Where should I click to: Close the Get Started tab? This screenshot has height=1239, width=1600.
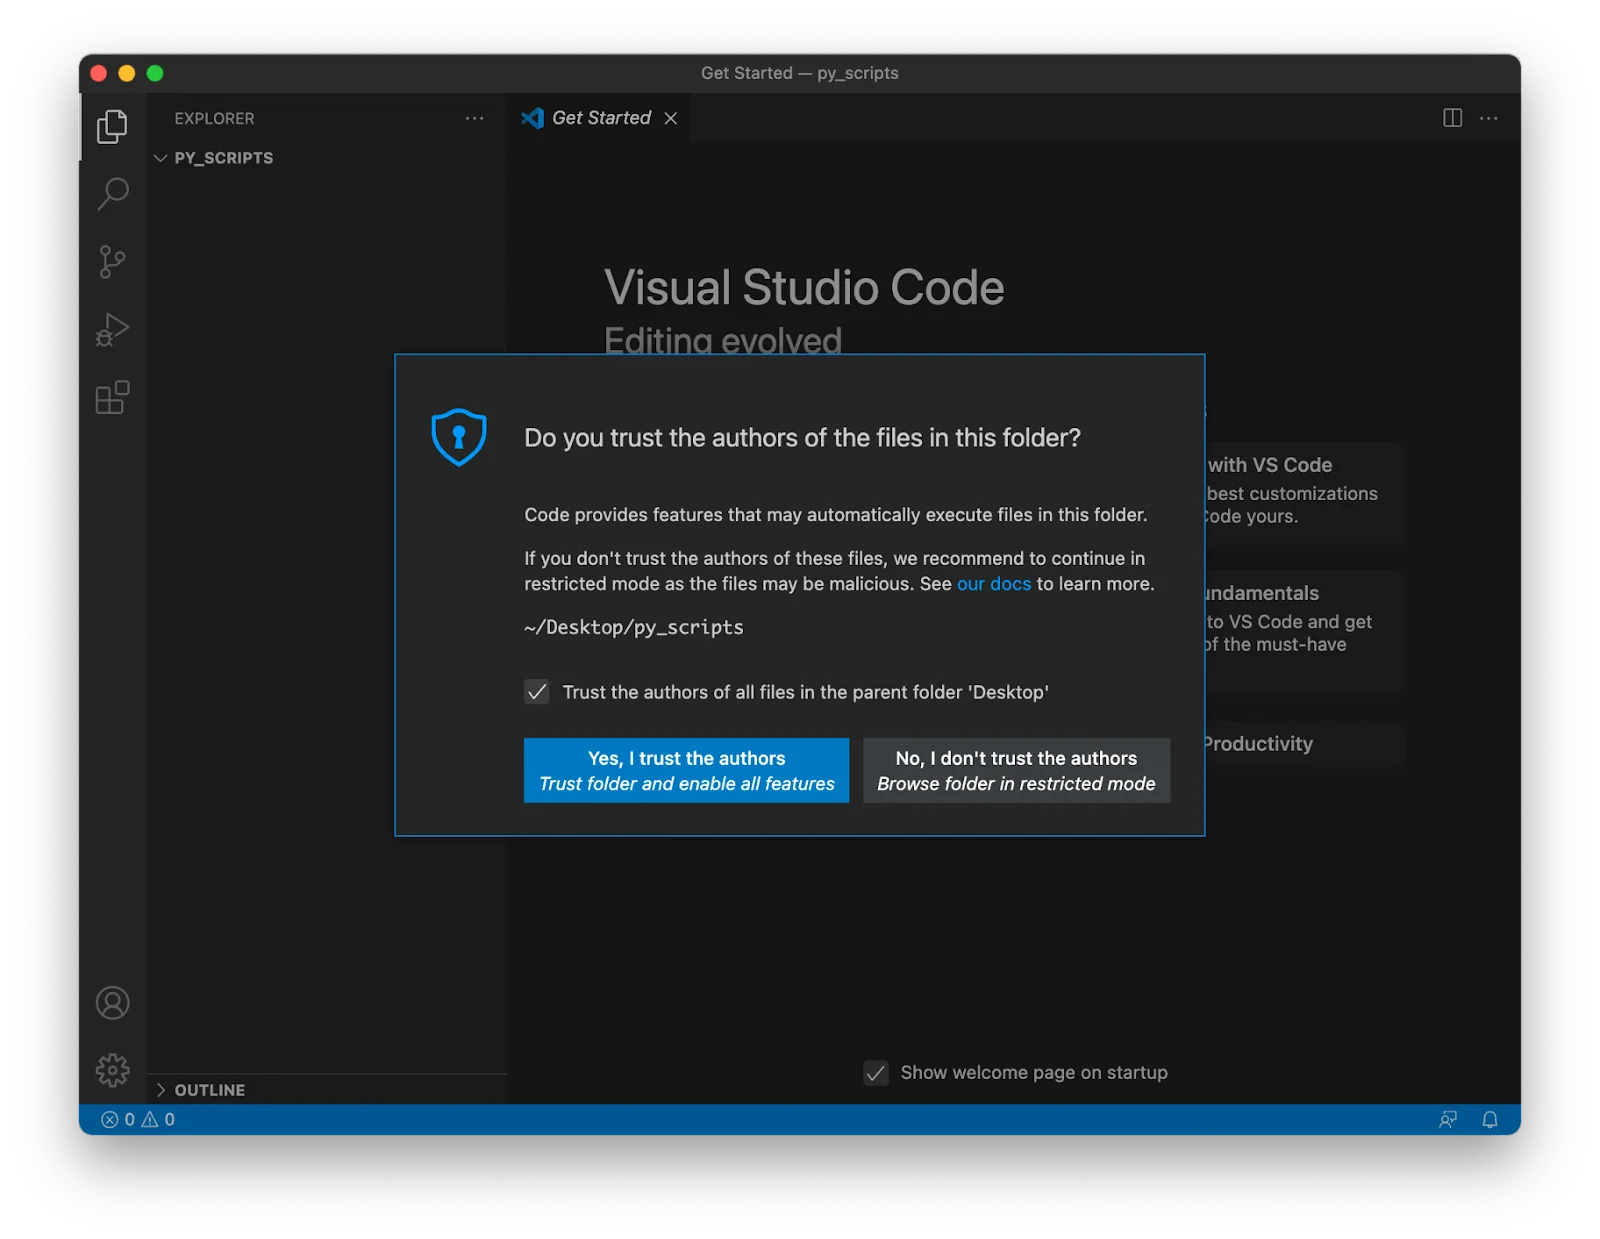[671, 118]
